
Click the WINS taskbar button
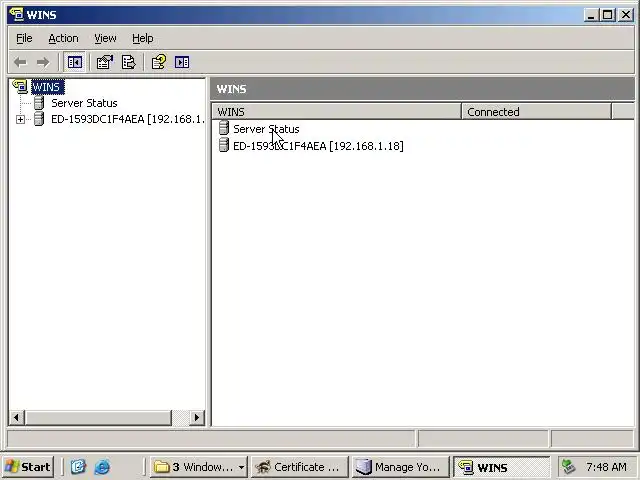(501, 467)
